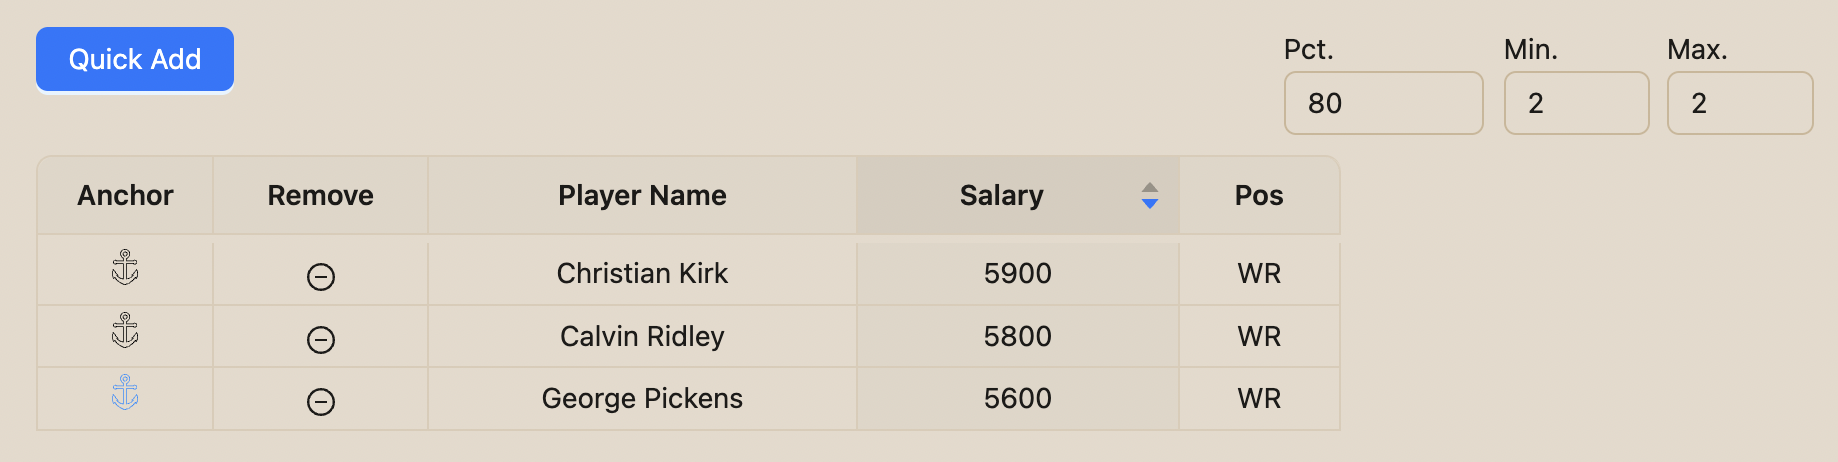Toggle blue anchor icon for George Pickens

(125, 392)
